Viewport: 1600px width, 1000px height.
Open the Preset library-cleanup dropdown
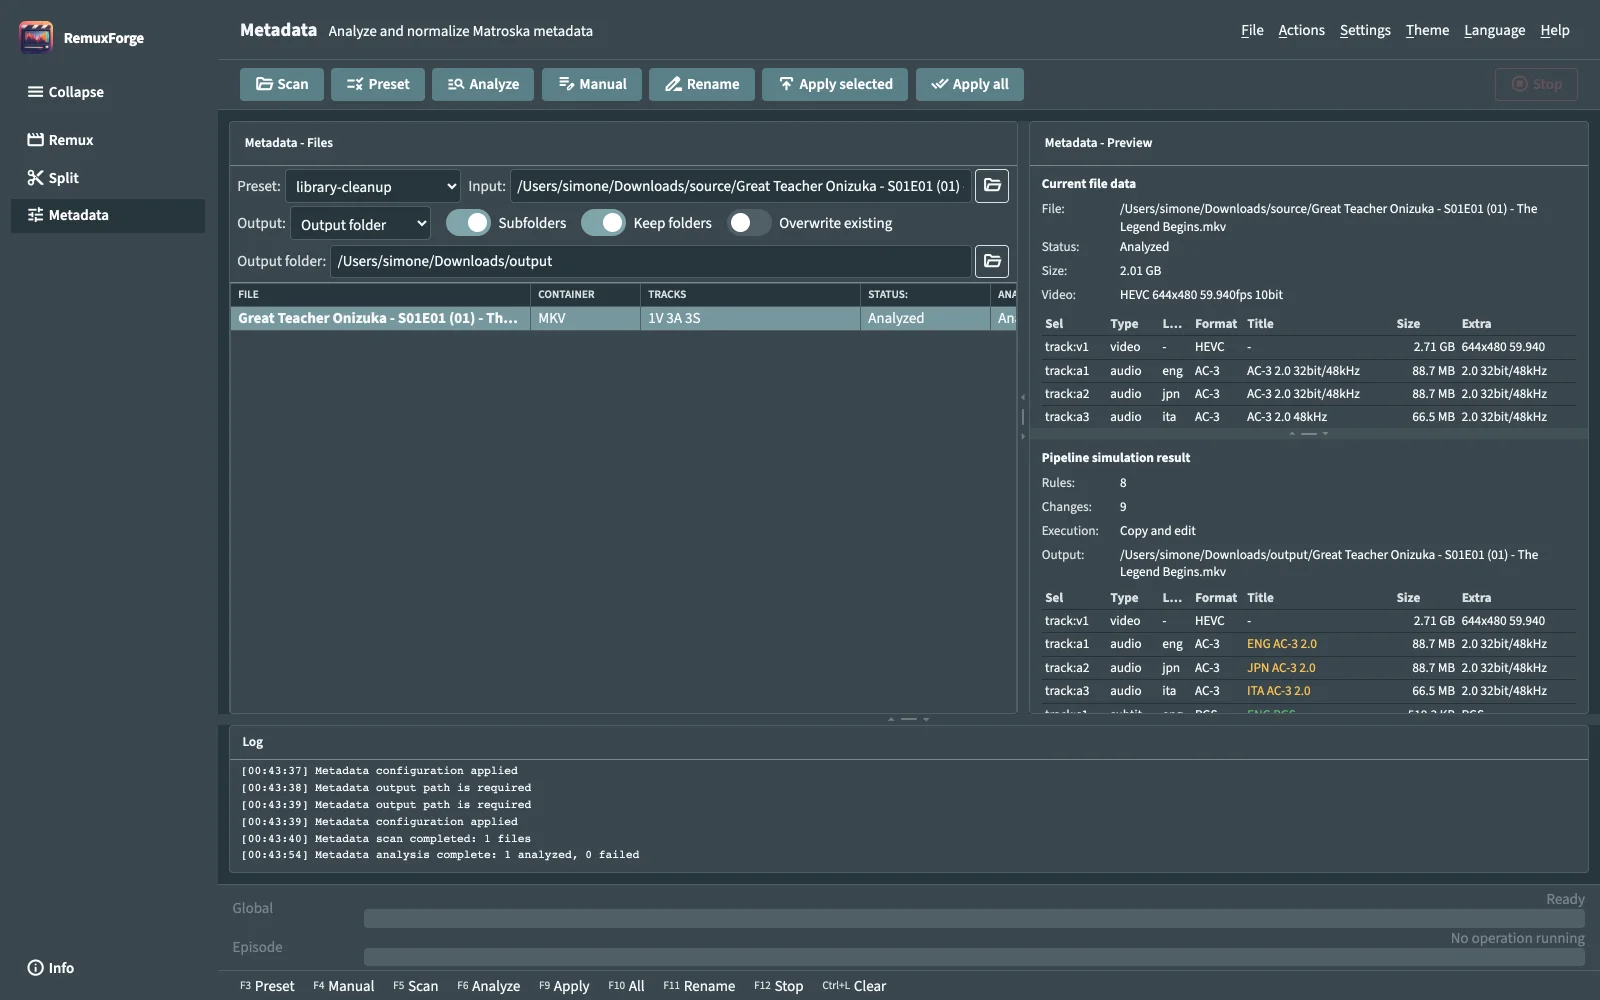[373, 186]
